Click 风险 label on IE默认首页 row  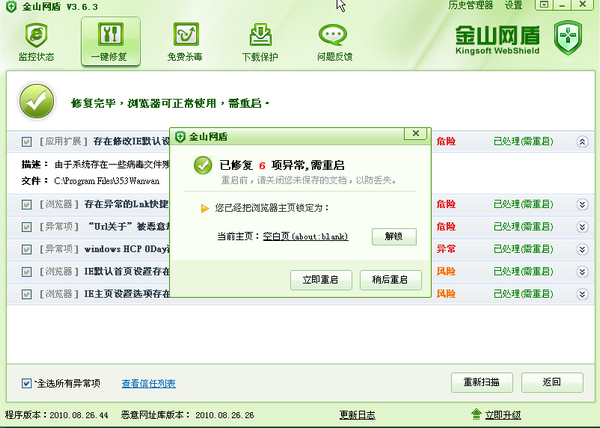[446, 272]
